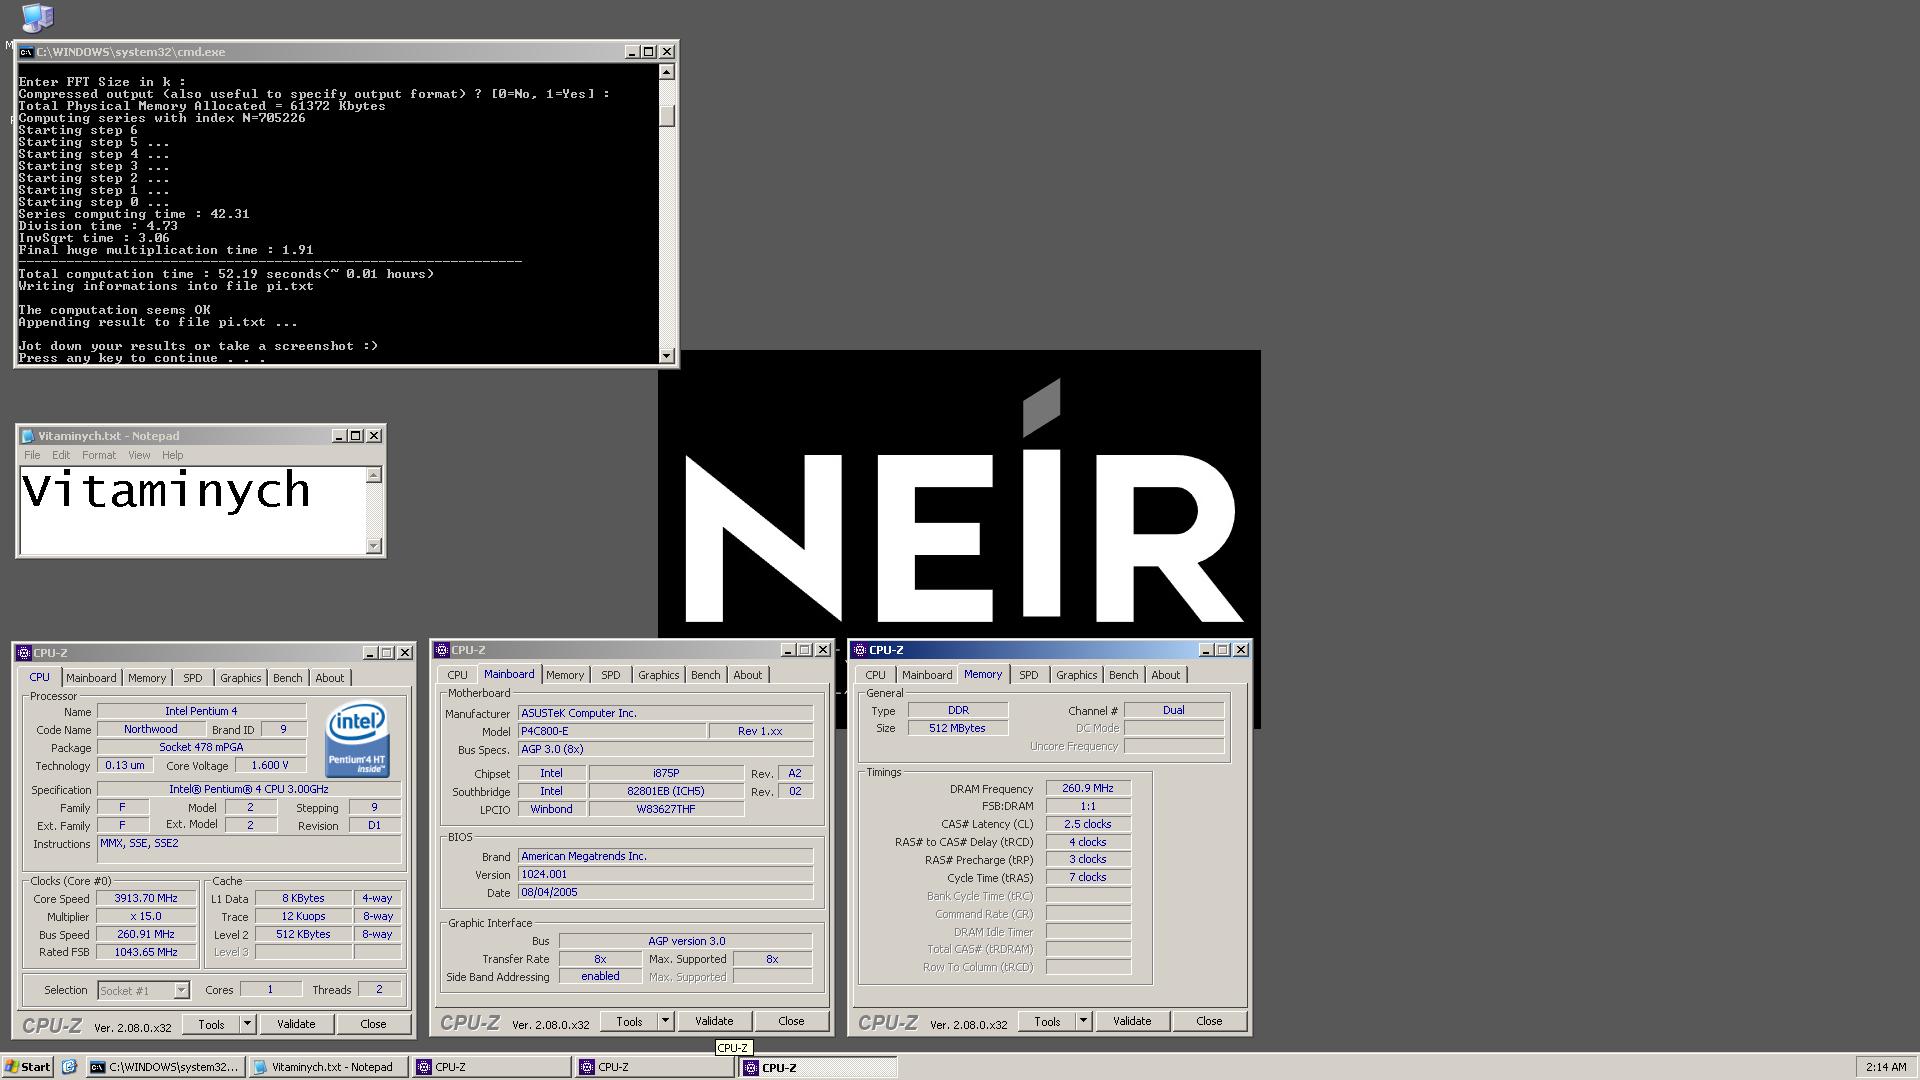This screenshot has height=1080, width=1920.
Task: Open the Edit menu in Notepad
Action: pyautogui.click(x=61, y=455)
